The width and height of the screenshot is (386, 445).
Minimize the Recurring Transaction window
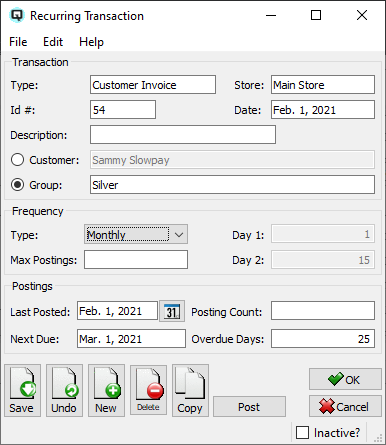271,15
